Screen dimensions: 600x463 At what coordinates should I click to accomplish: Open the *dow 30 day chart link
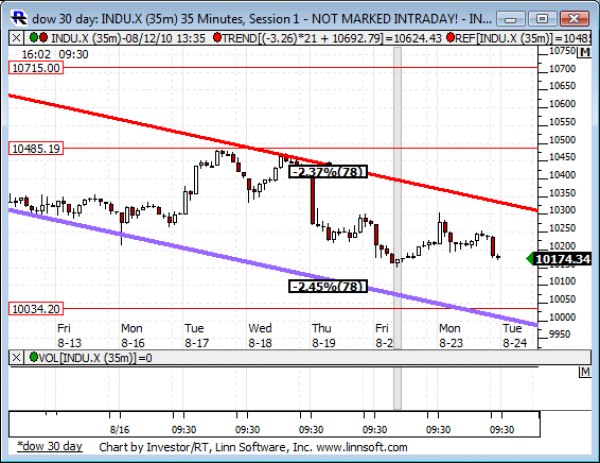click(50, 446)
